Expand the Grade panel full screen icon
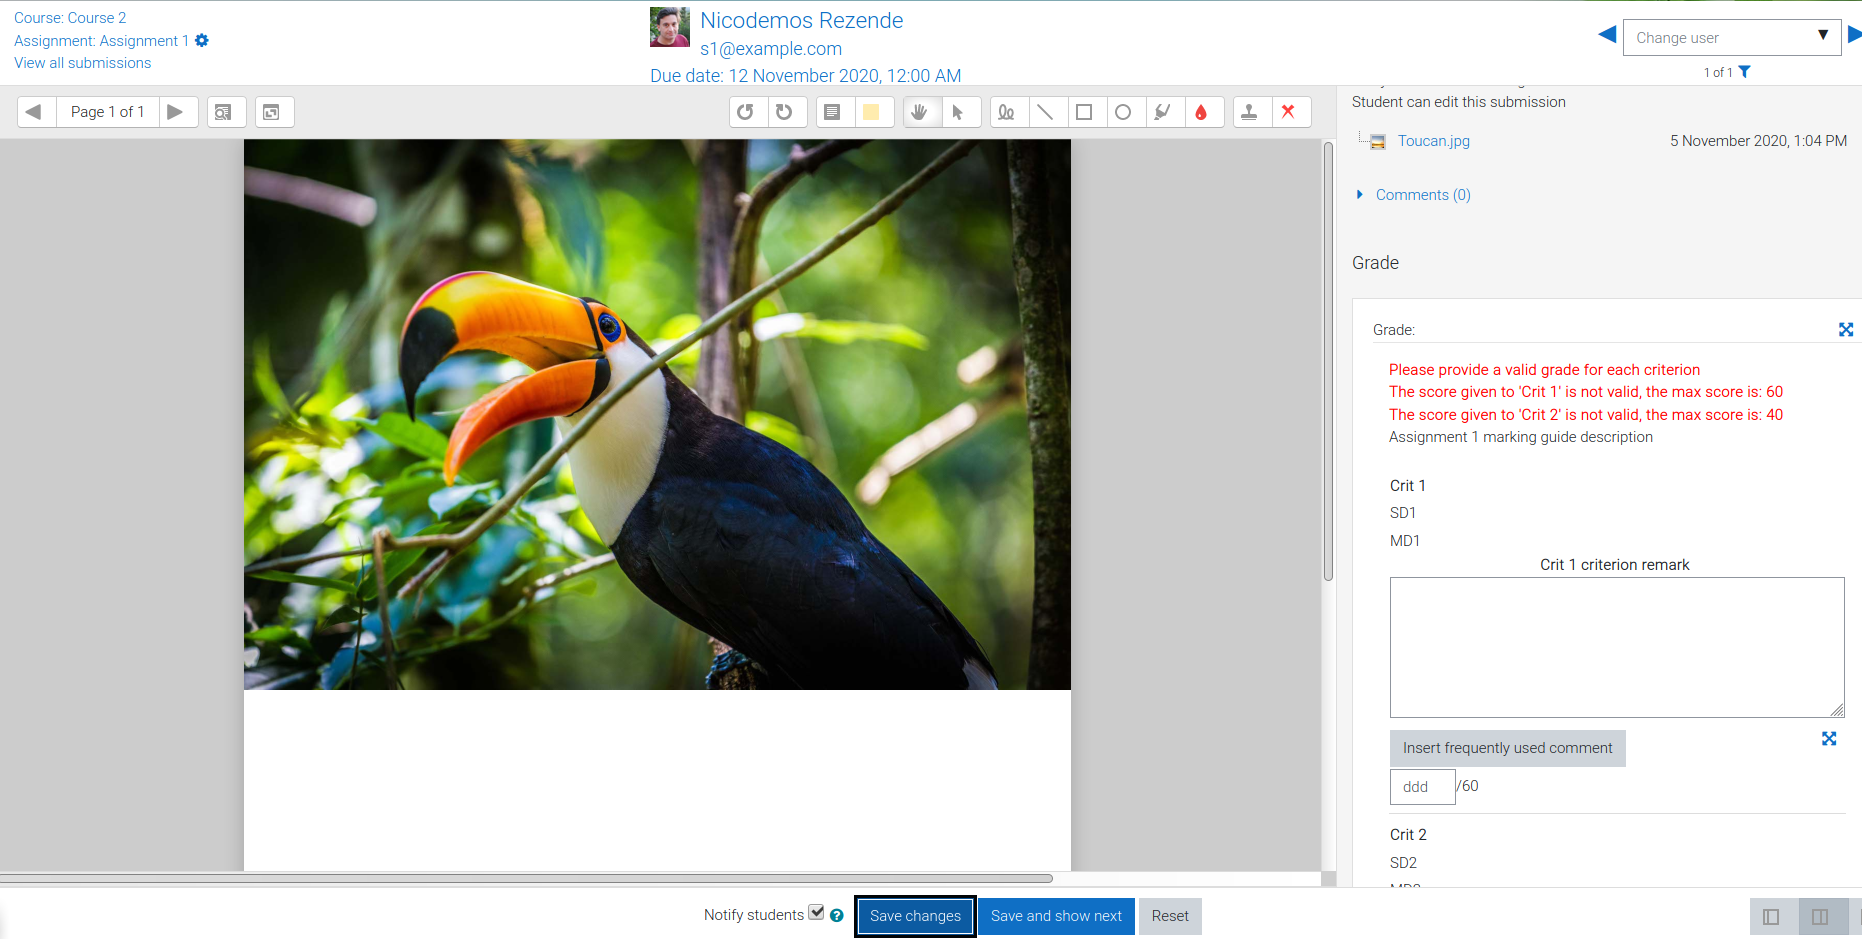The image size is (1862, 939). click(x=1846, y=330)
